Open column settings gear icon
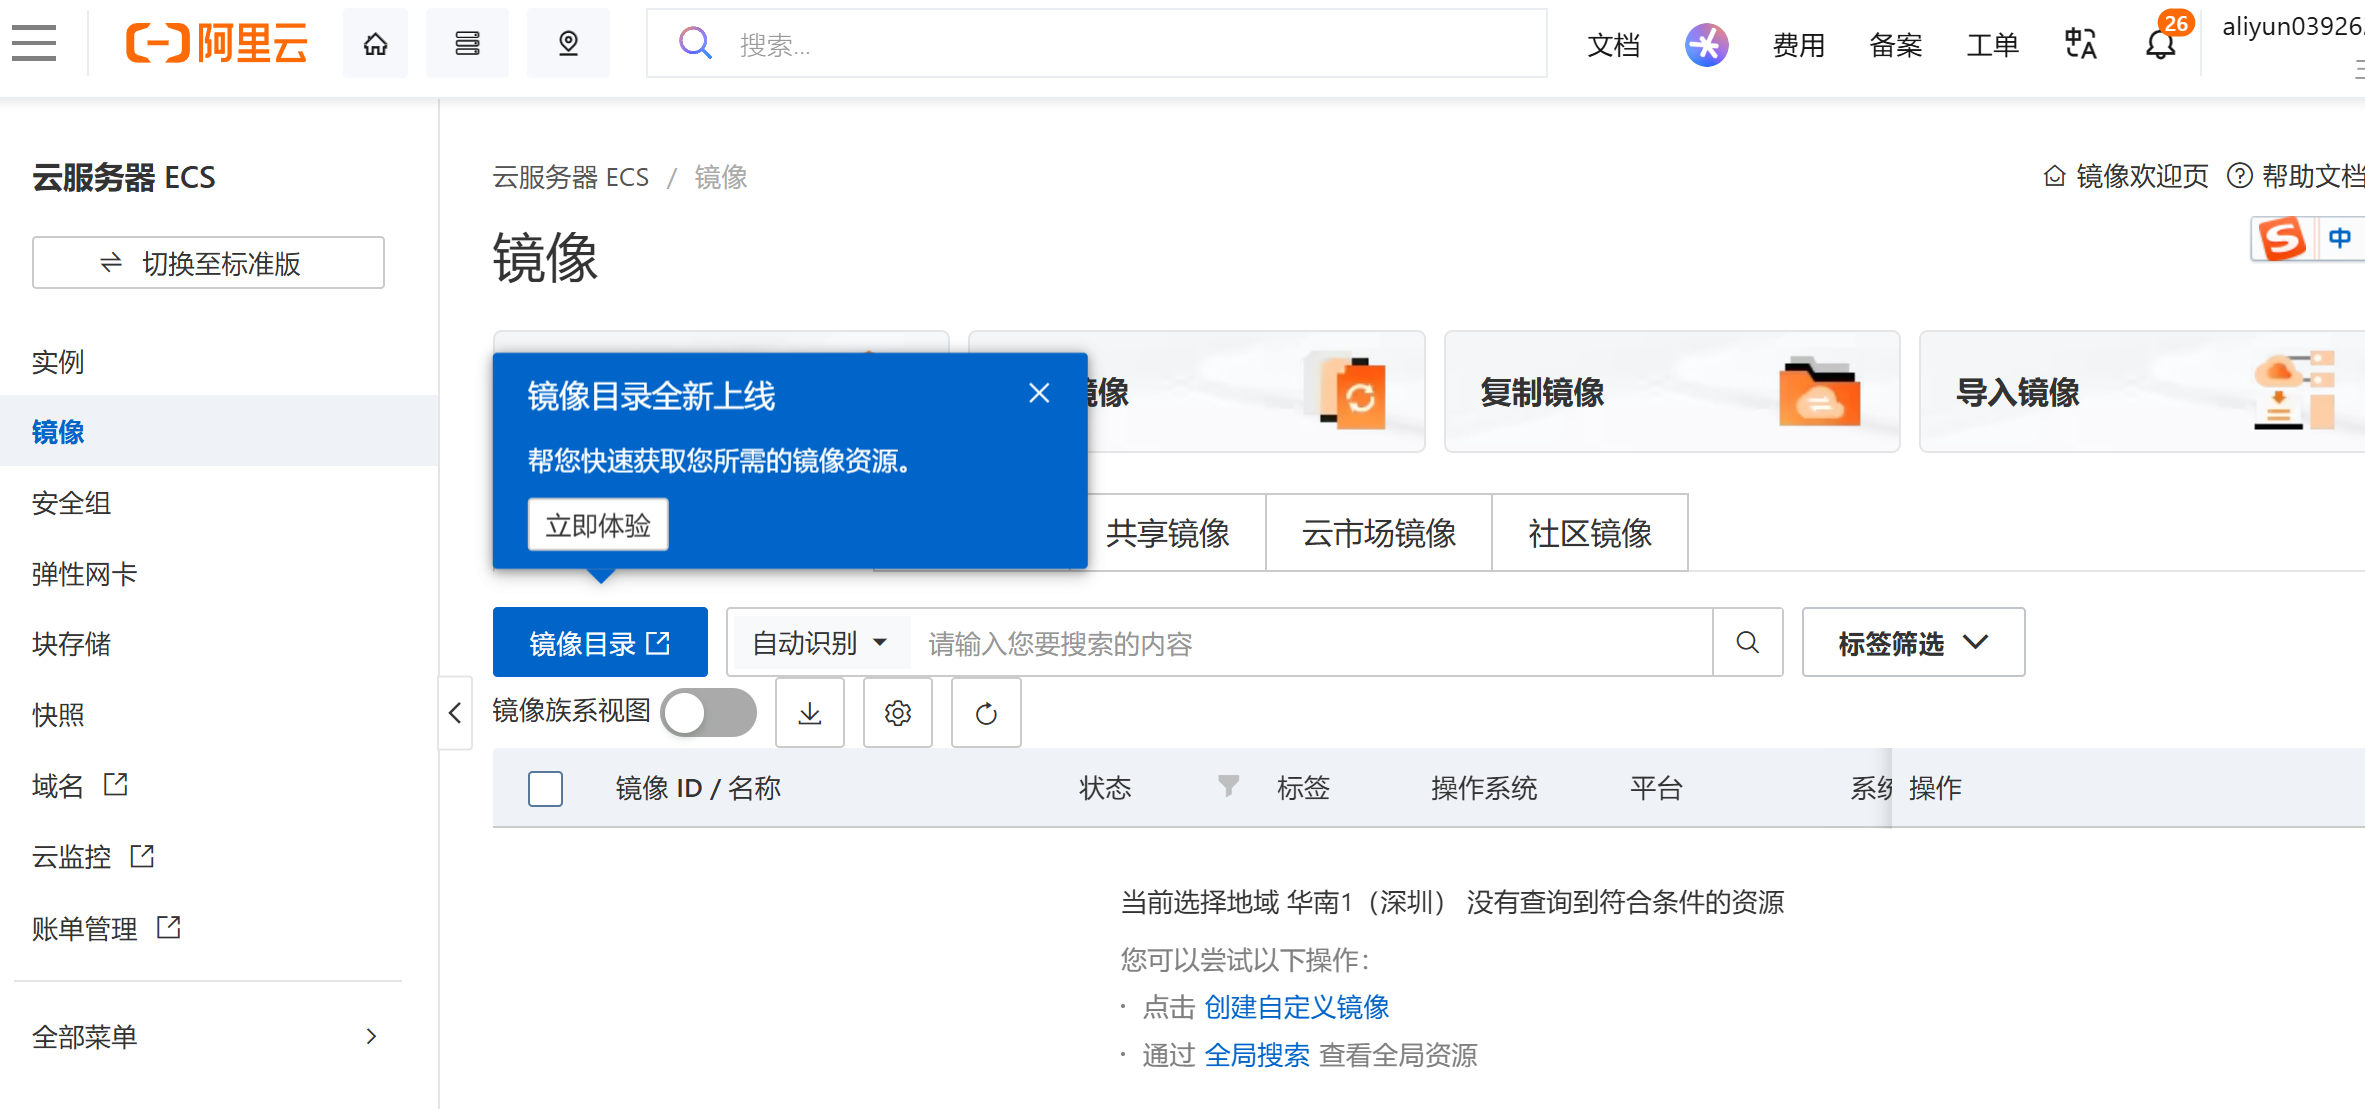Screen dimensions: 2365x1109 coord(897,713)
